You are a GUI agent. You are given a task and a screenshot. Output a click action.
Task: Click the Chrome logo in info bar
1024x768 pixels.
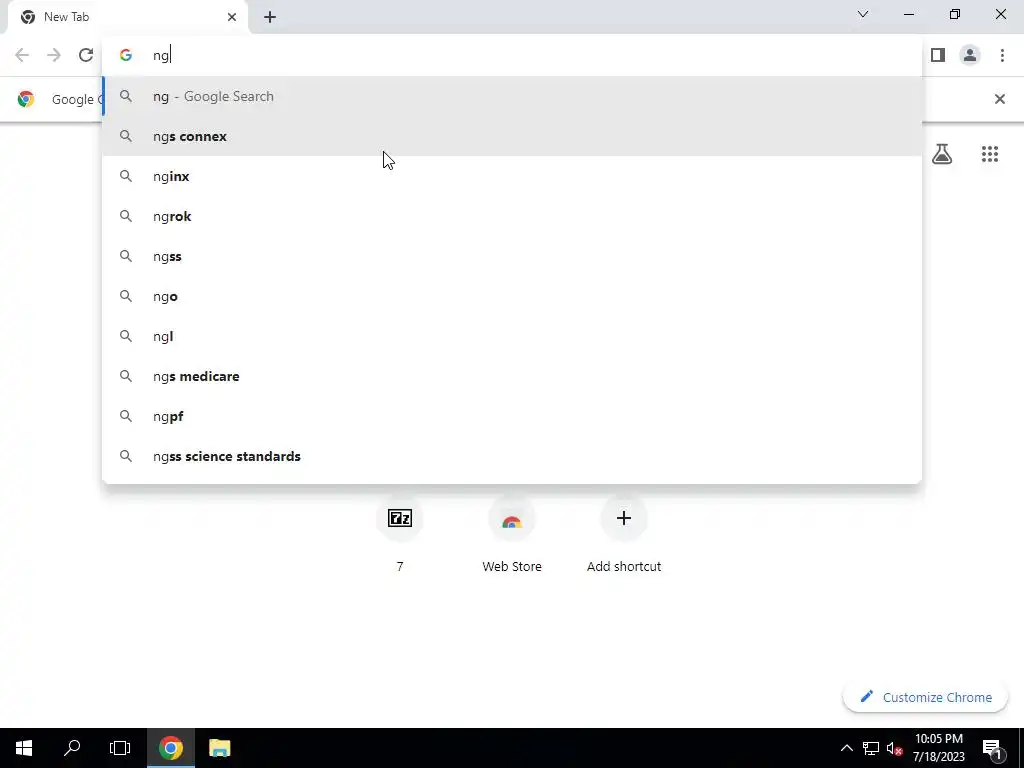[26, 99]
